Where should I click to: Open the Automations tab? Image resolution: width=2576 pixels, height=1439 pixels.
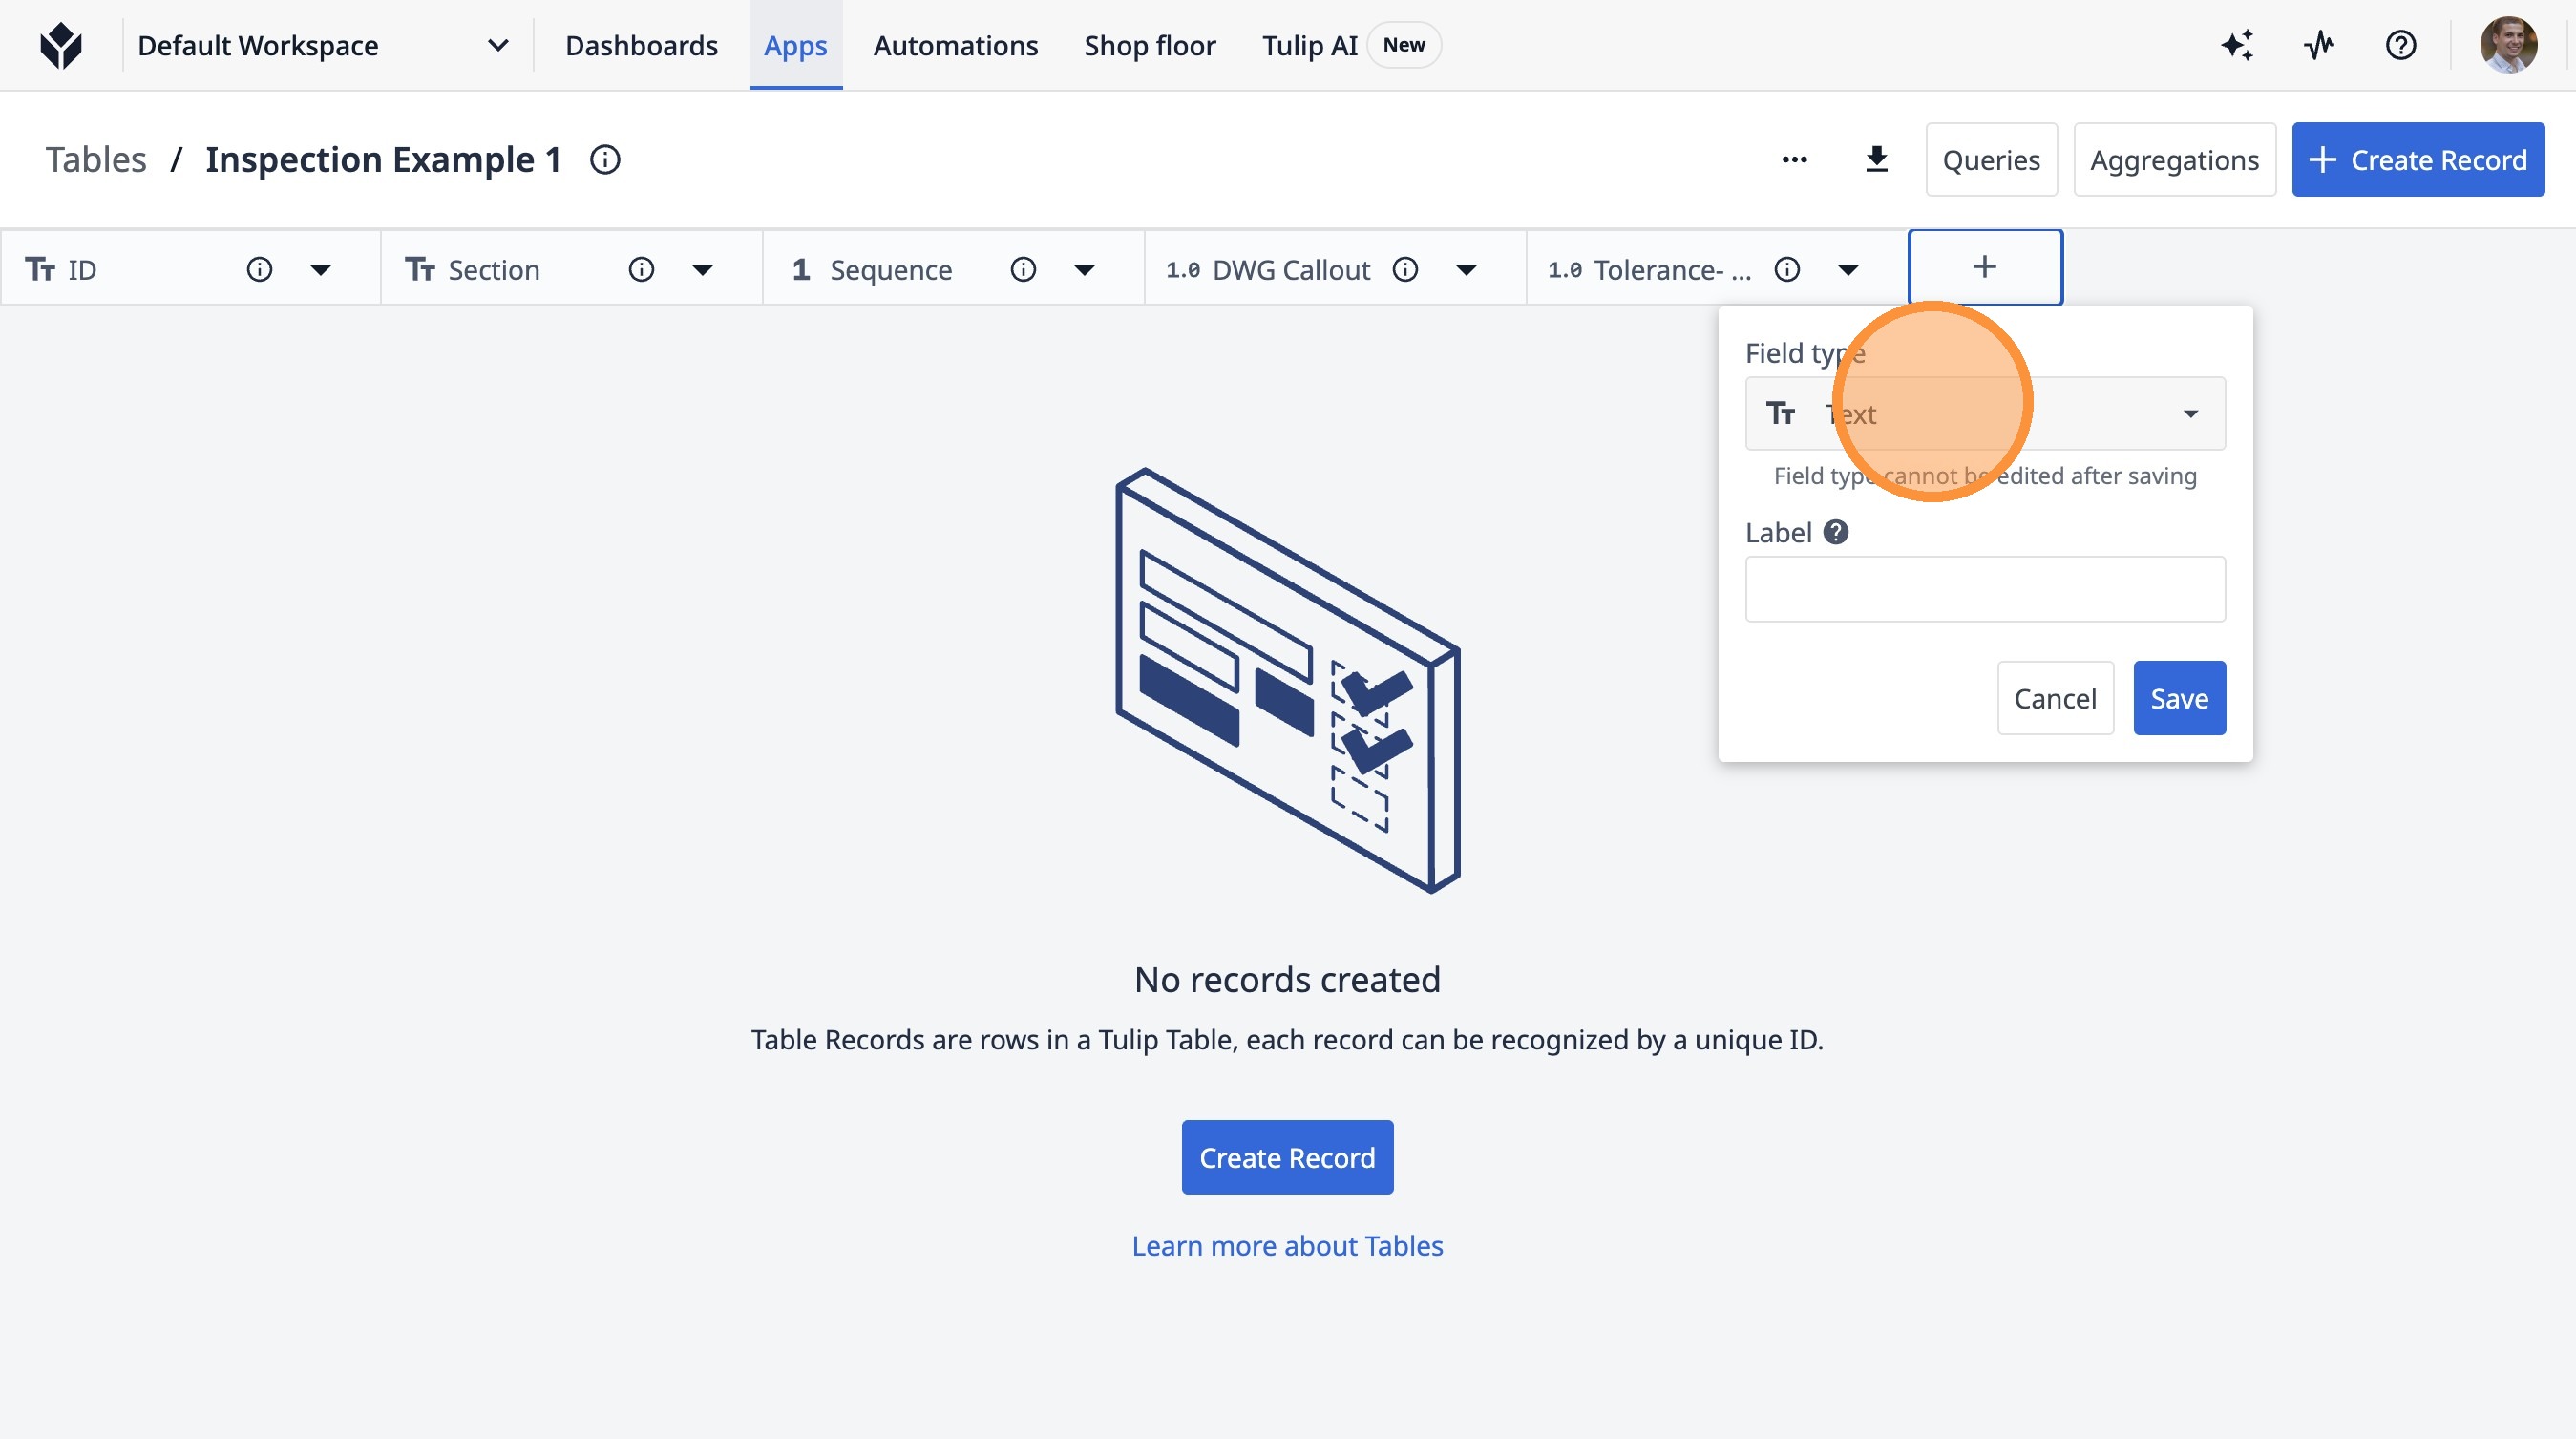(955, 45)
